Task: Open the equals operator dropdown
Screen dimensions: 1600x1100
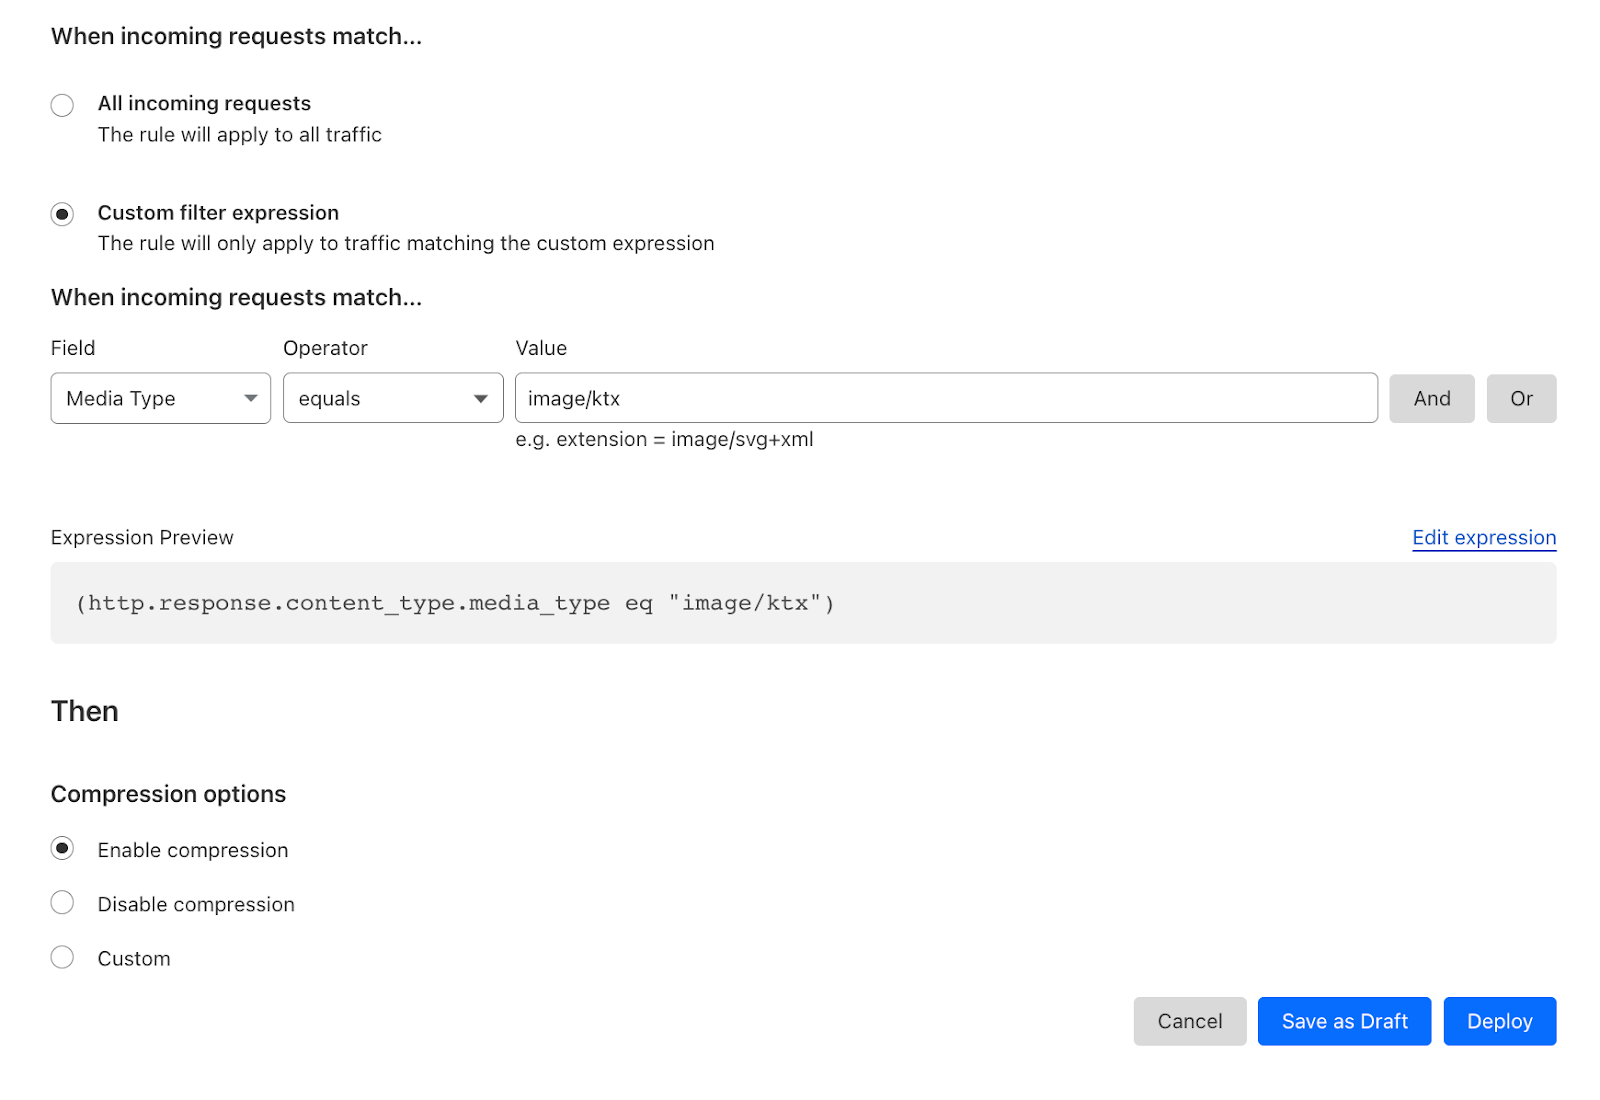Action: pos(393,398)
